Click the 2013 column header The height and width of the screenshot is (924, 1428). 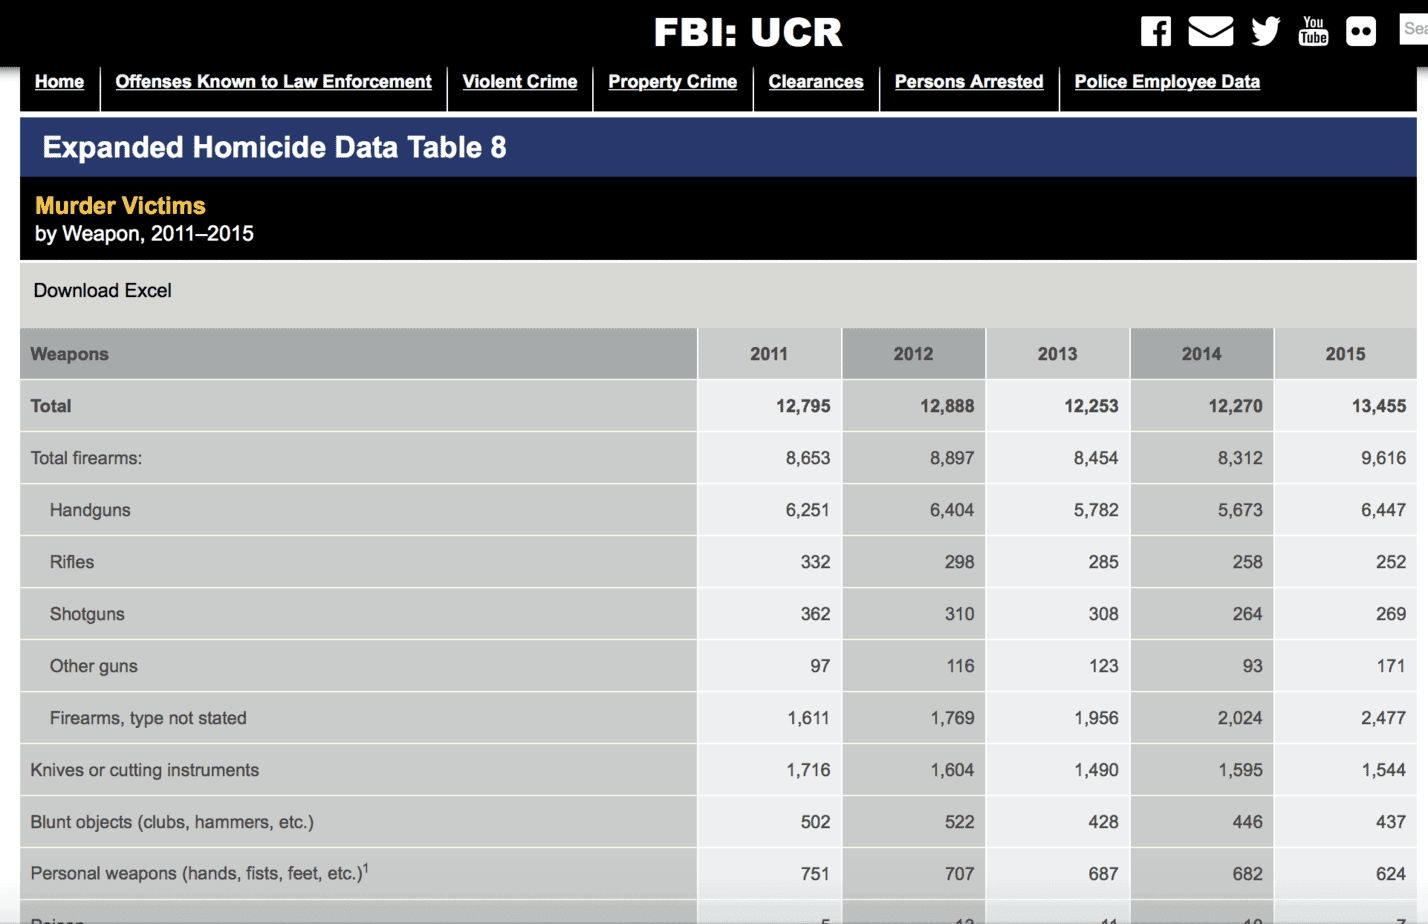(x=1057, y=354)
